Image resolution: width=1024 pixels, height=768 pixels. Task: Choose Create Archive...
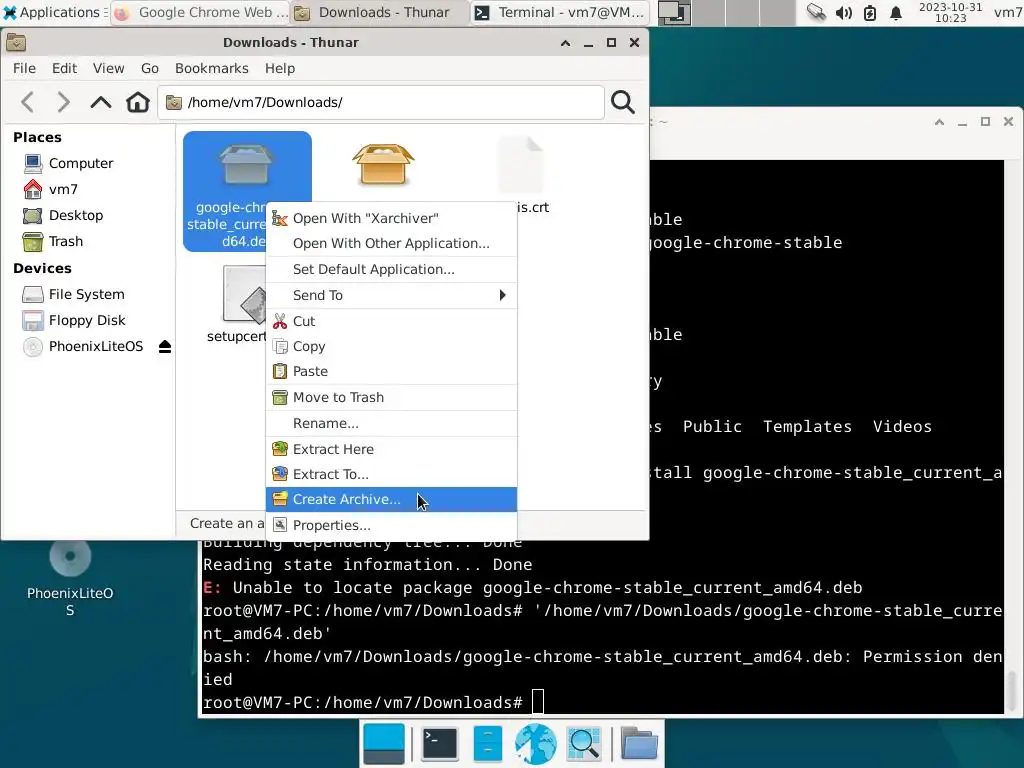point(391,500)
